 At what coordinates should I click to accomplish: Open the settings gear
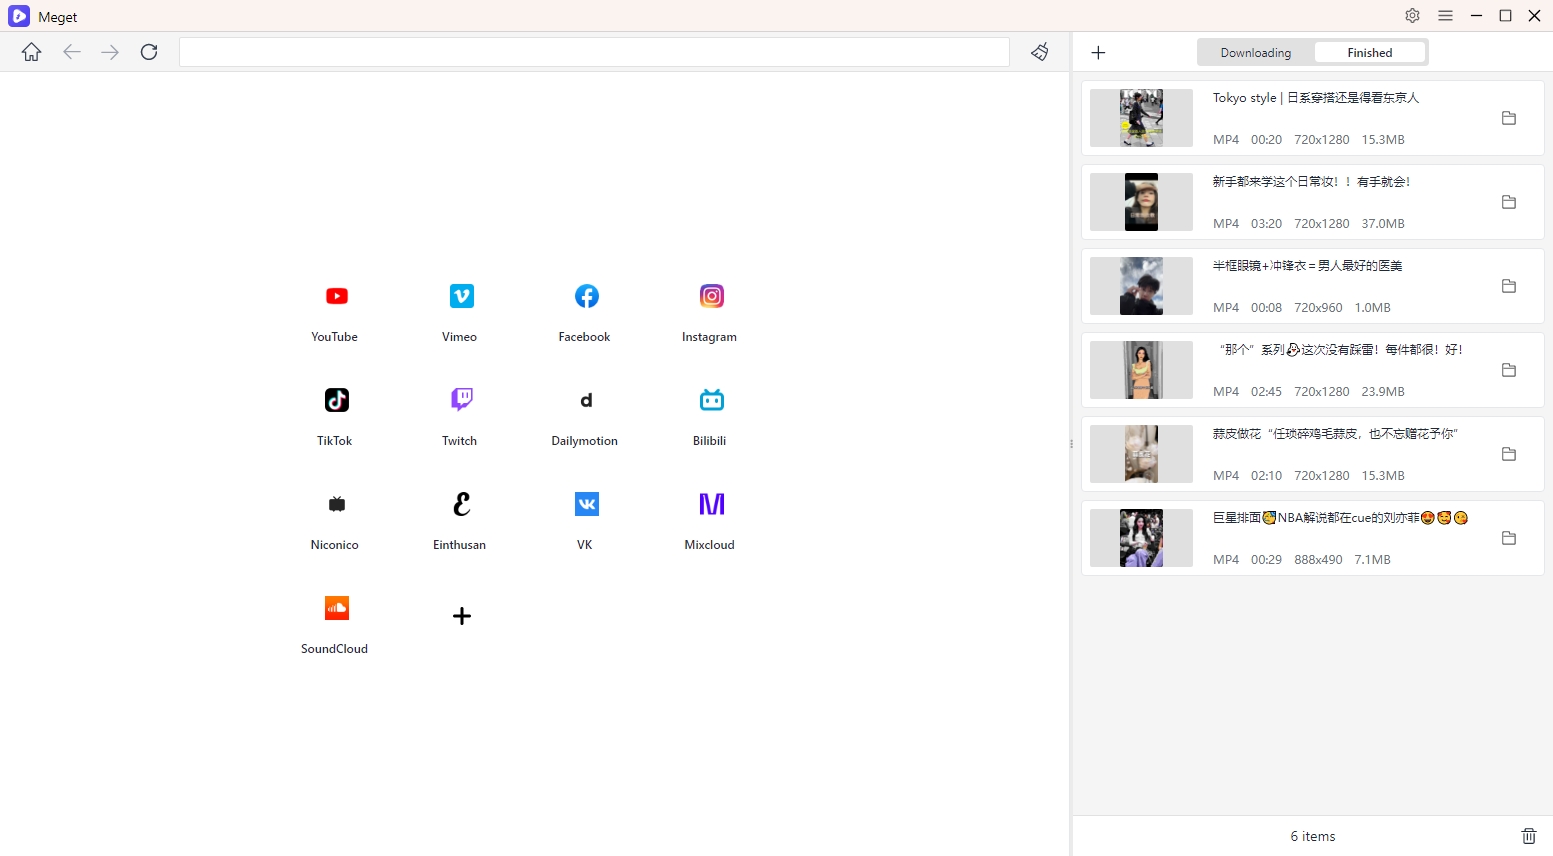click(x=1412, y=16)
